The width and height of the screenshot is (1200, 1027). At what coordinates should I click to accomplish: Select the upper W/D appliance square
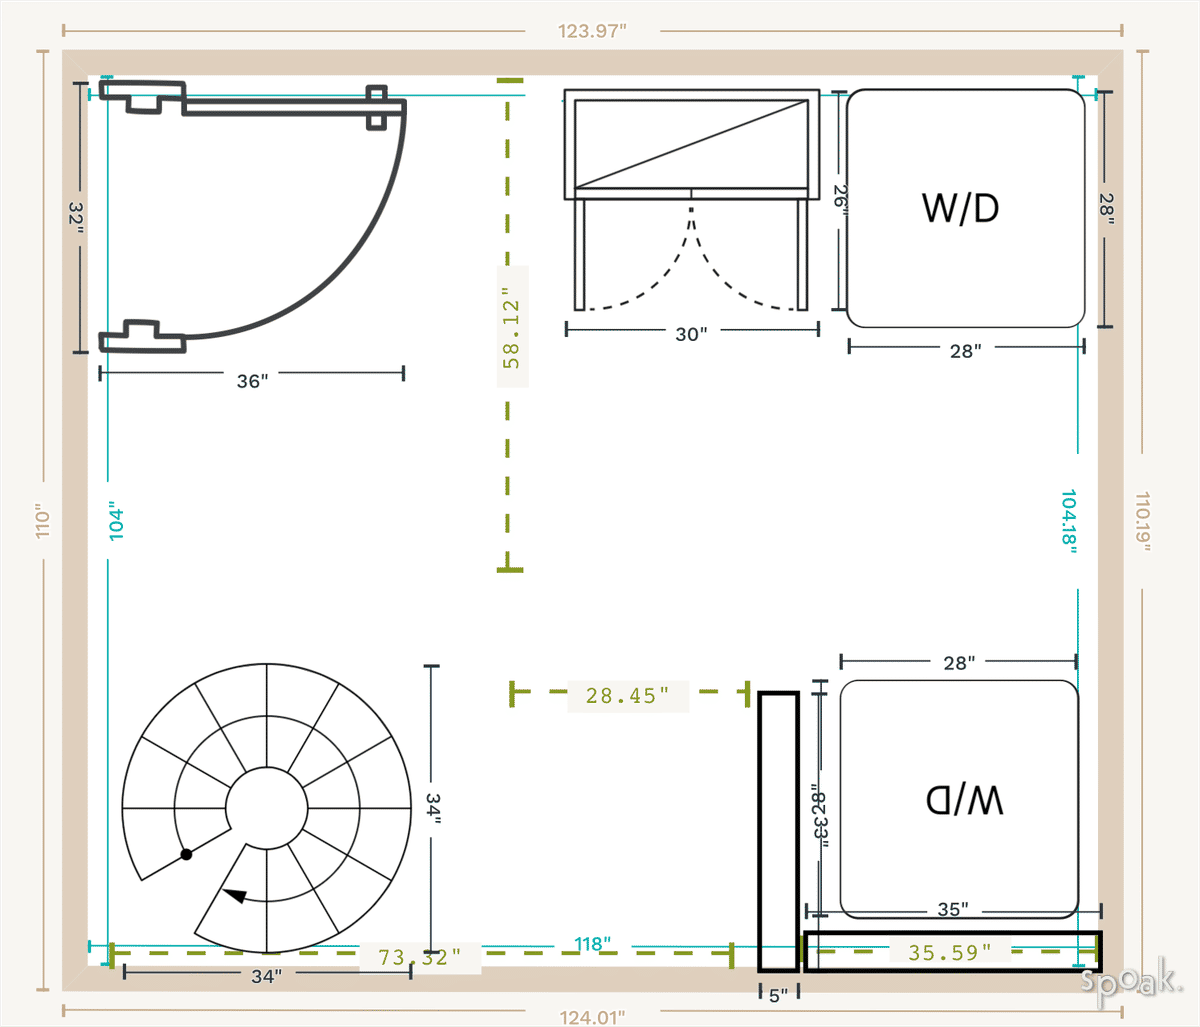pyautogui.click(x=966, y=208)
